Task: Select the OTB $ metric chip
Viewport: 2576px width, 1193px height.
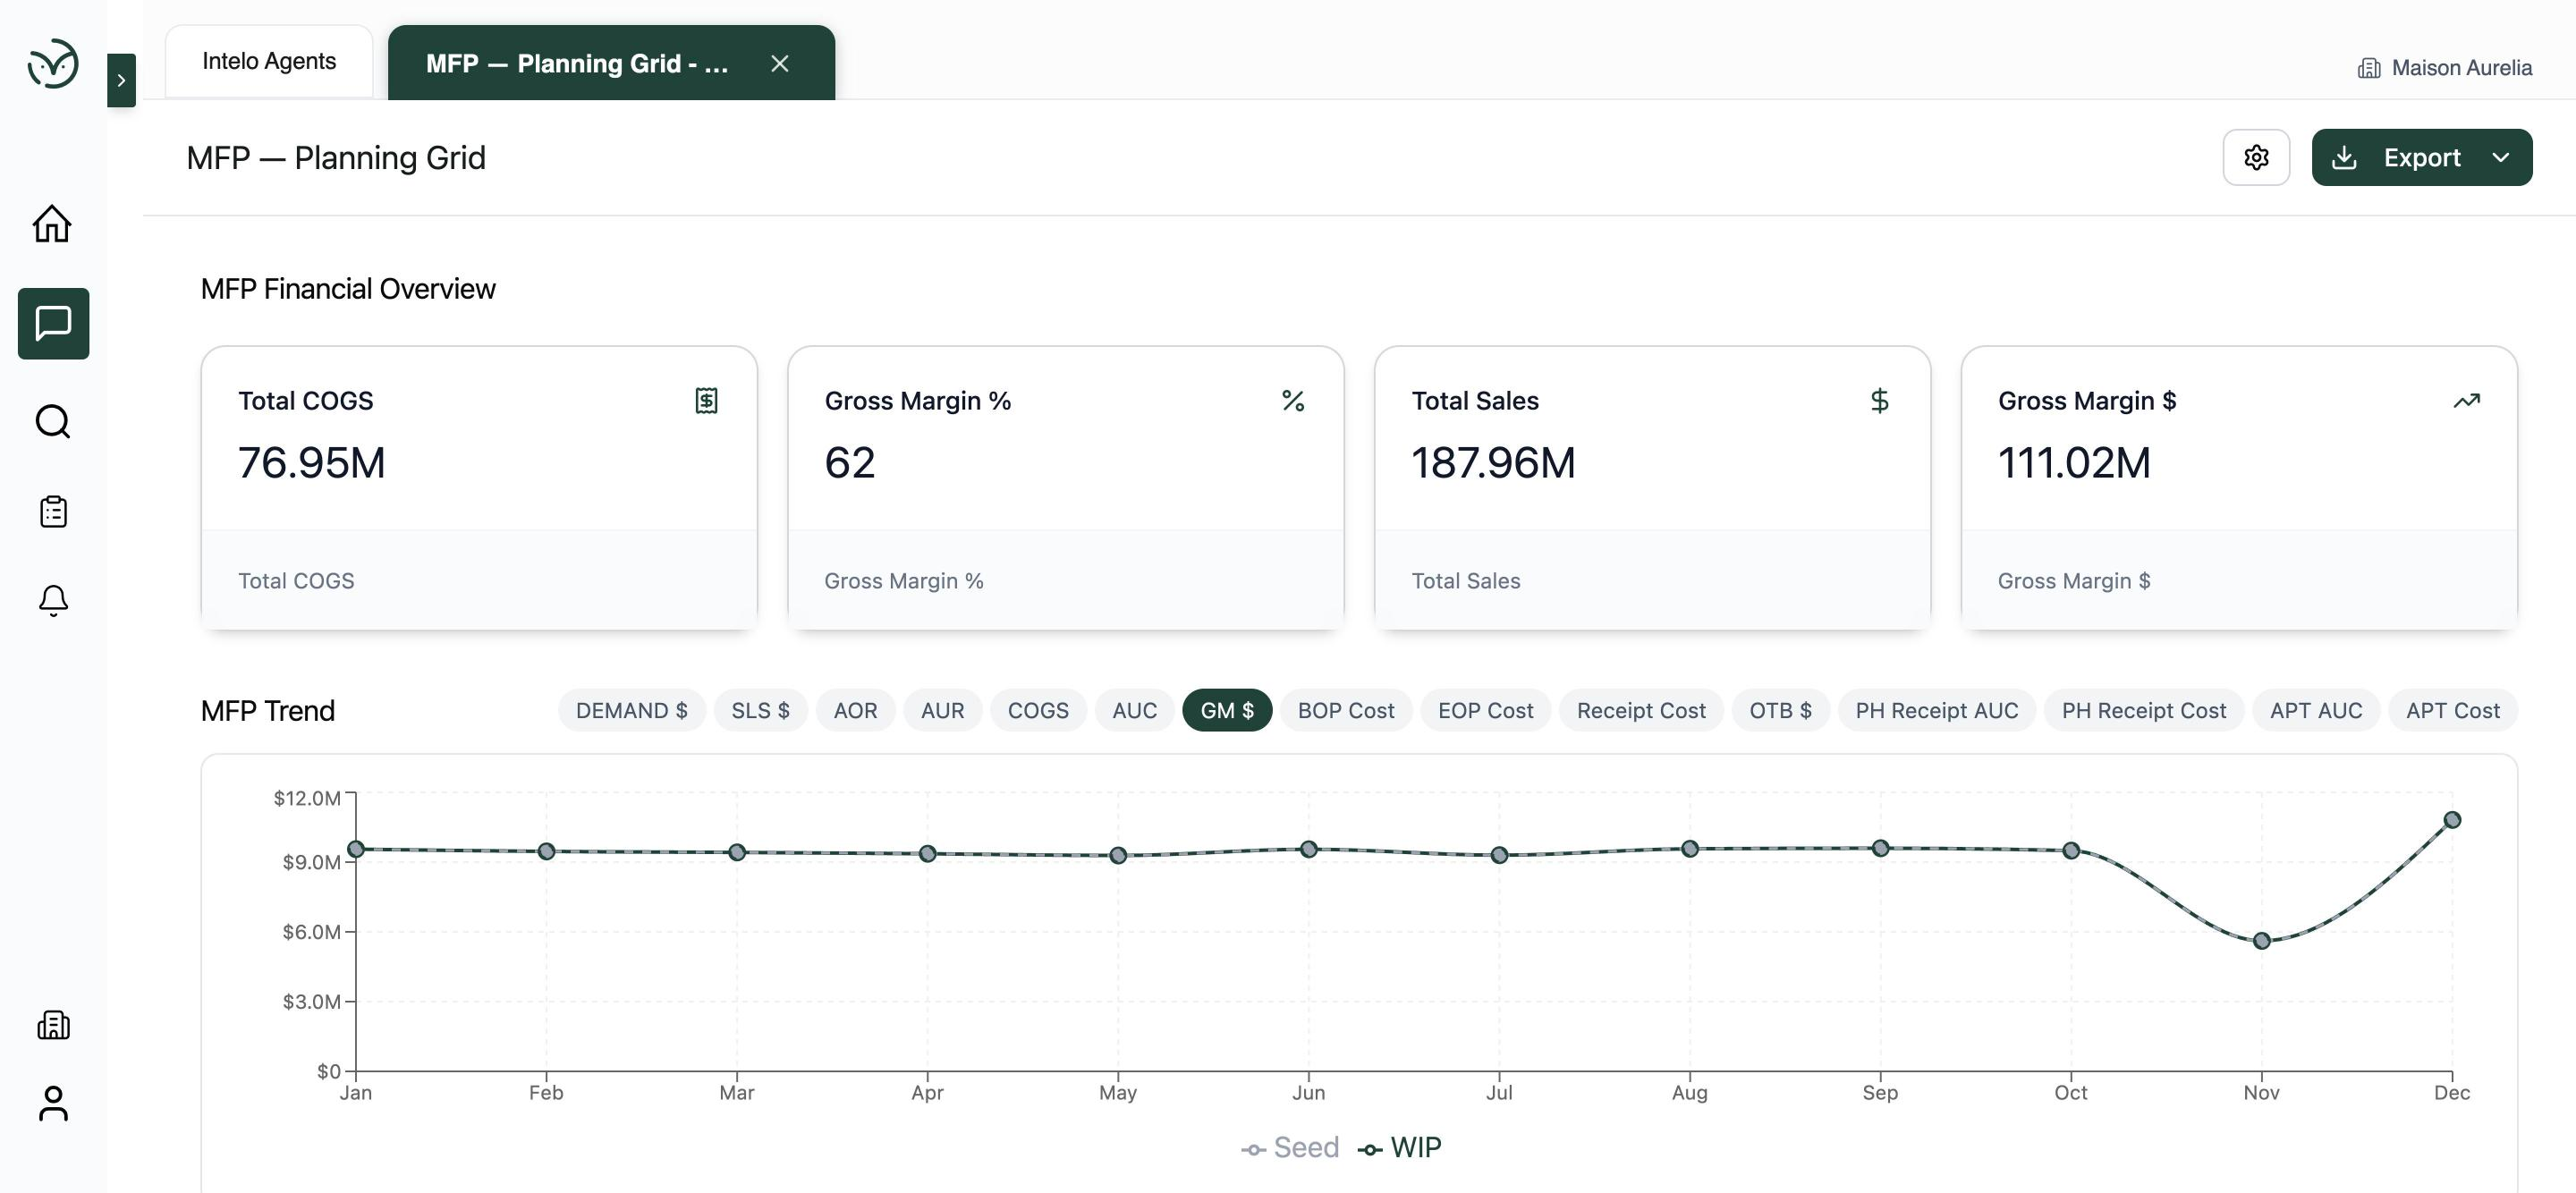Action: 1780,710
